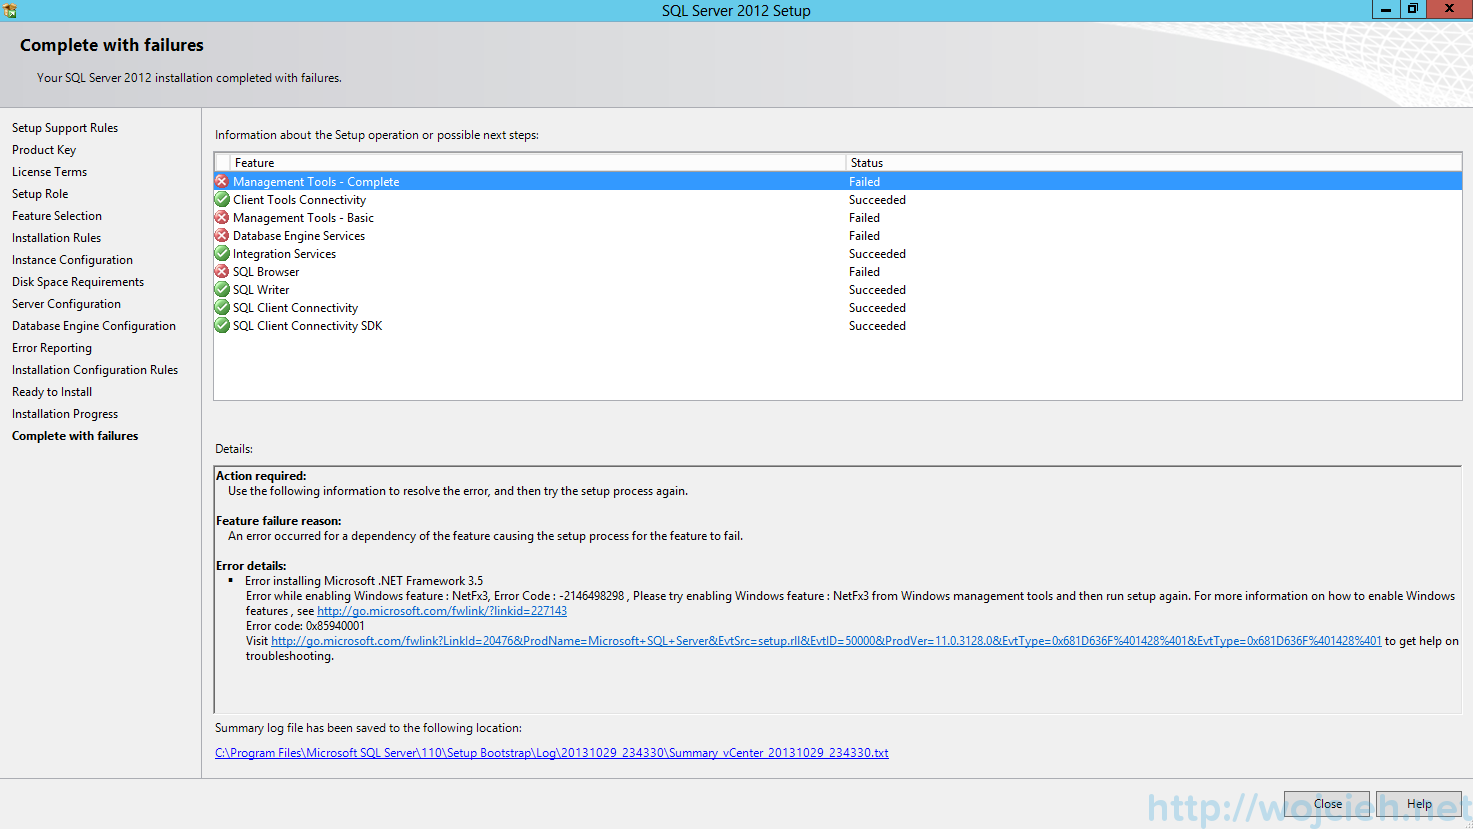Select Setup Role step
This screenshot has height=829, width=1473.
(x=40, y=194)
